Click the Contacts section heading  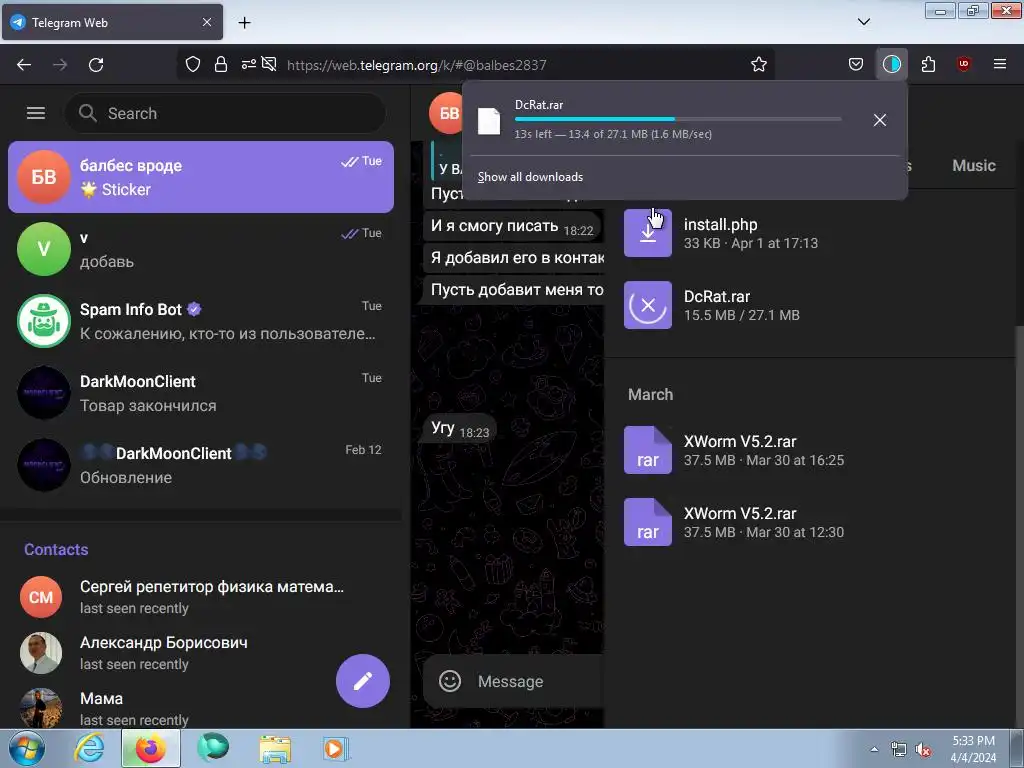(x=56, y=549)
